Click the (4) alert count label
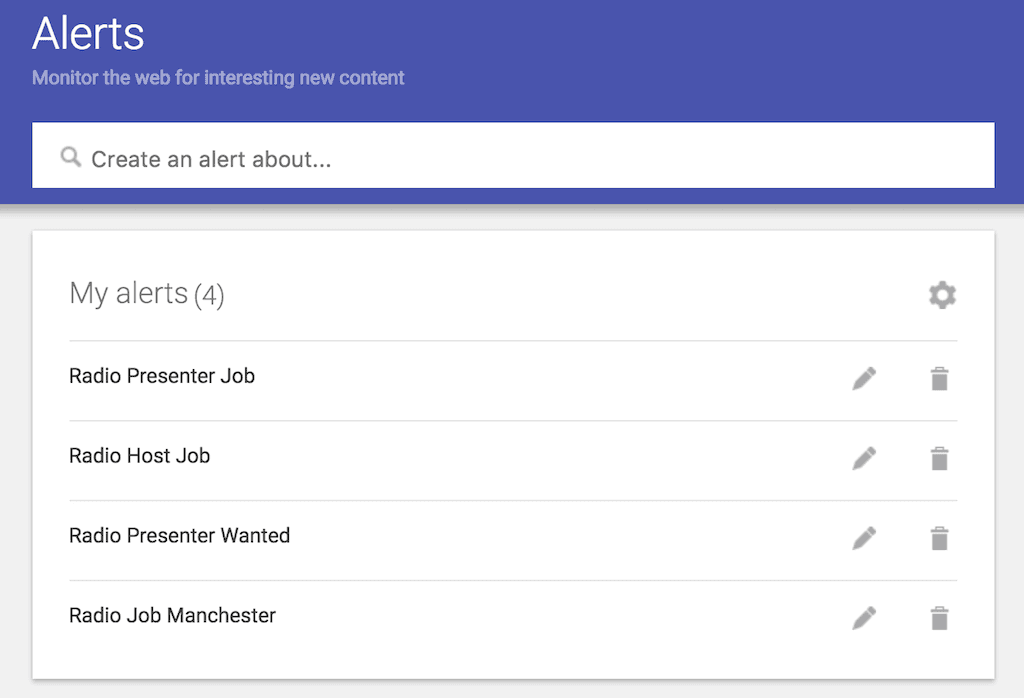 click(209, 296)
